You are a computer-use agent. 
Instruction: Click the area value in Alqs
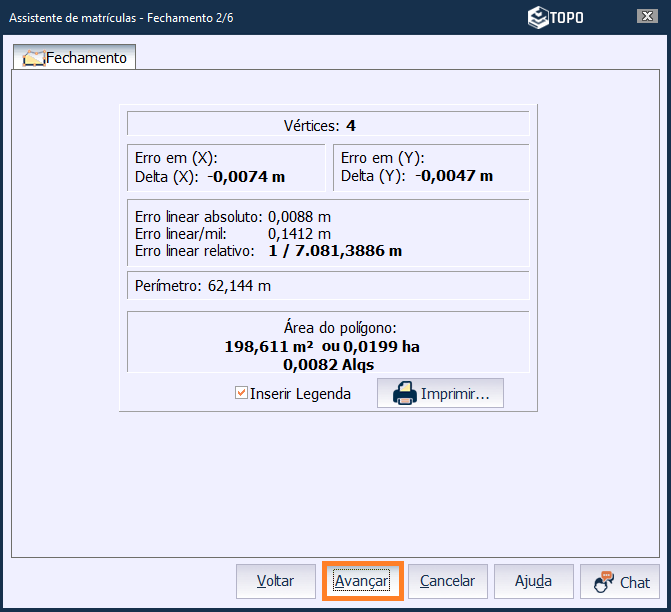tap(322, 365)
